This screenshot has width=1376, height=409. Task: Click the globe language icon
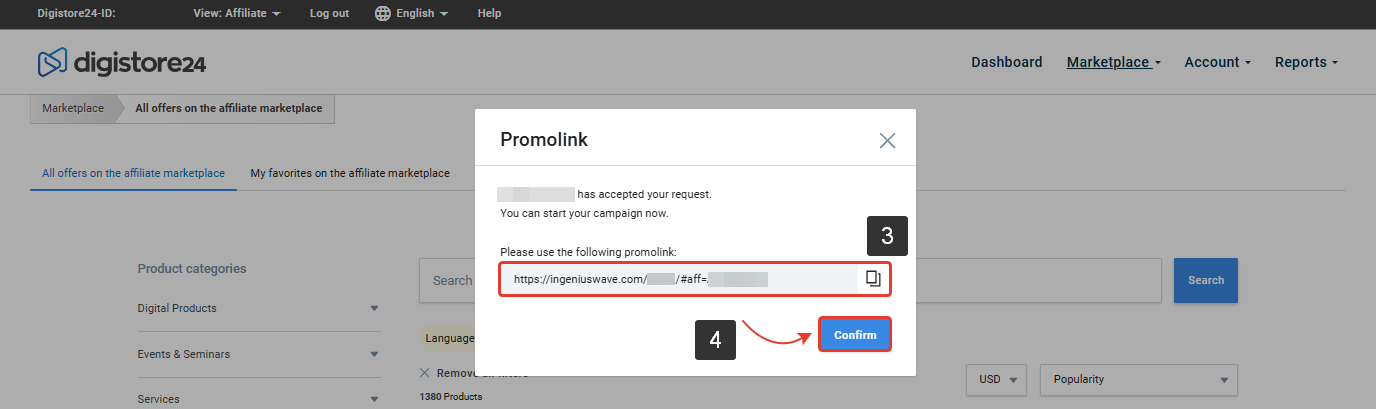[382, 13]
